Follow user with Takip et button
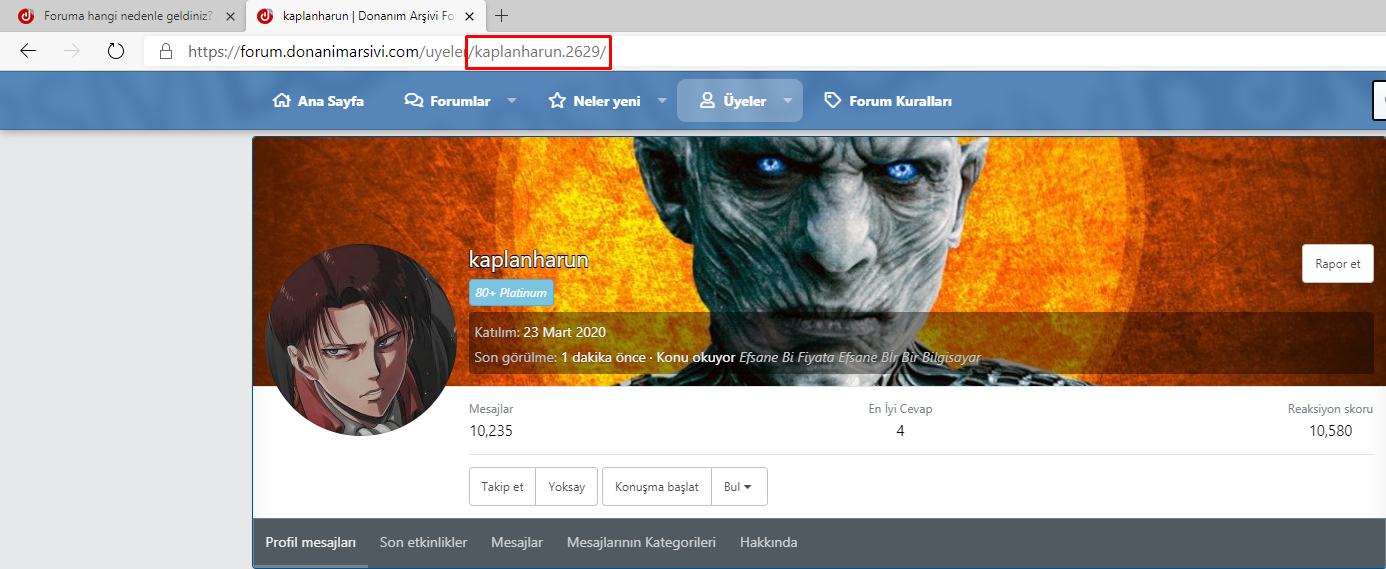The height and width of the screenshot is (569, 1386). pyautogui.click(x=502, y=487)
